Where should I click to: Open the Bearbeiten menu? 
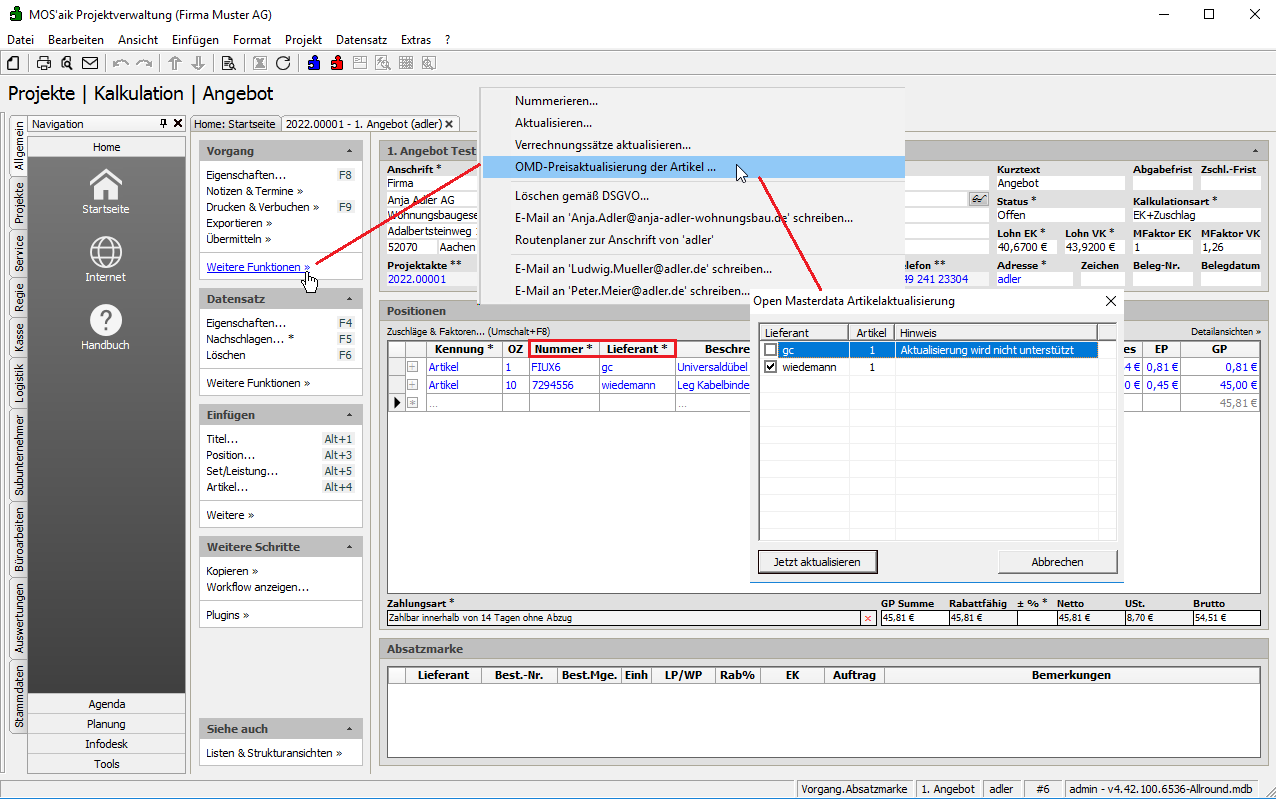76,40
